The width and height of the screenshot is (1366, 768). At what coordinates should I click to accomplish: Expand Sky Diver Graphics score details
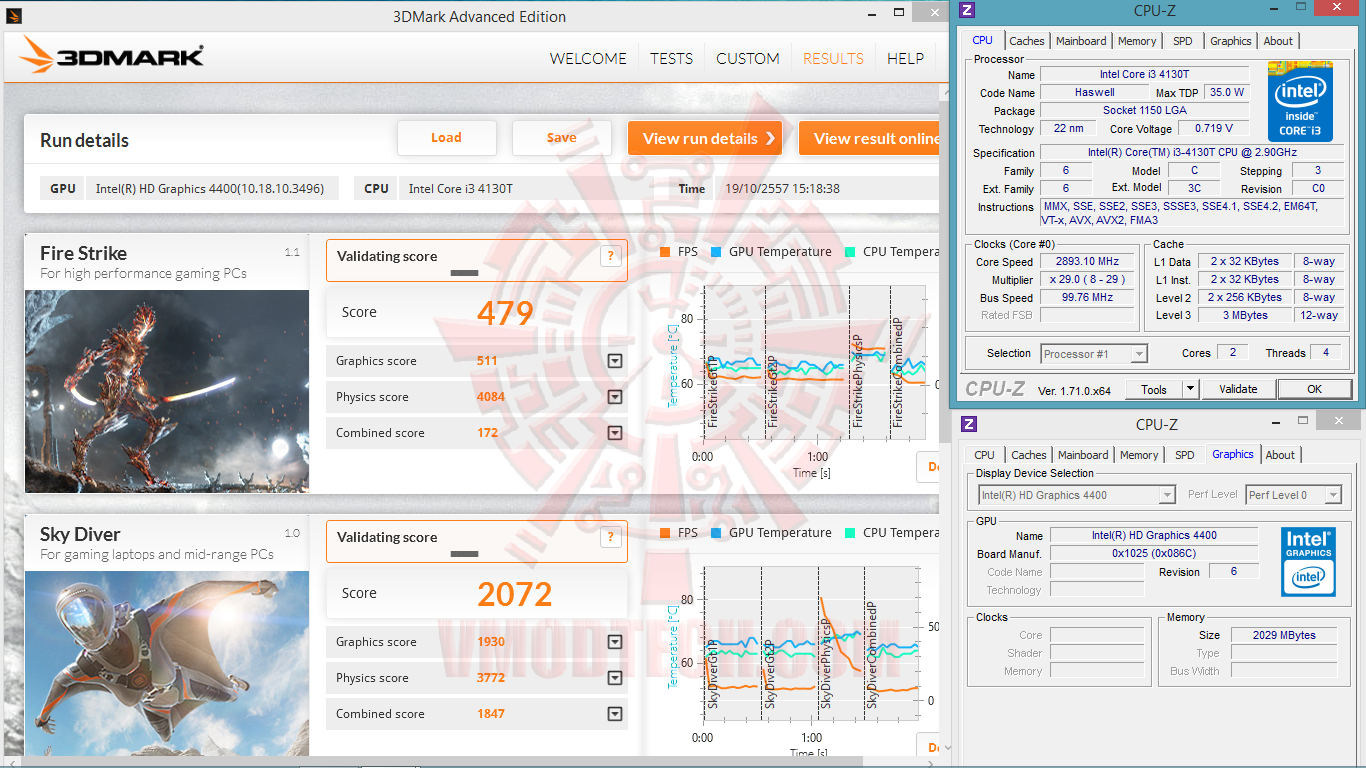tap(615, 642)
